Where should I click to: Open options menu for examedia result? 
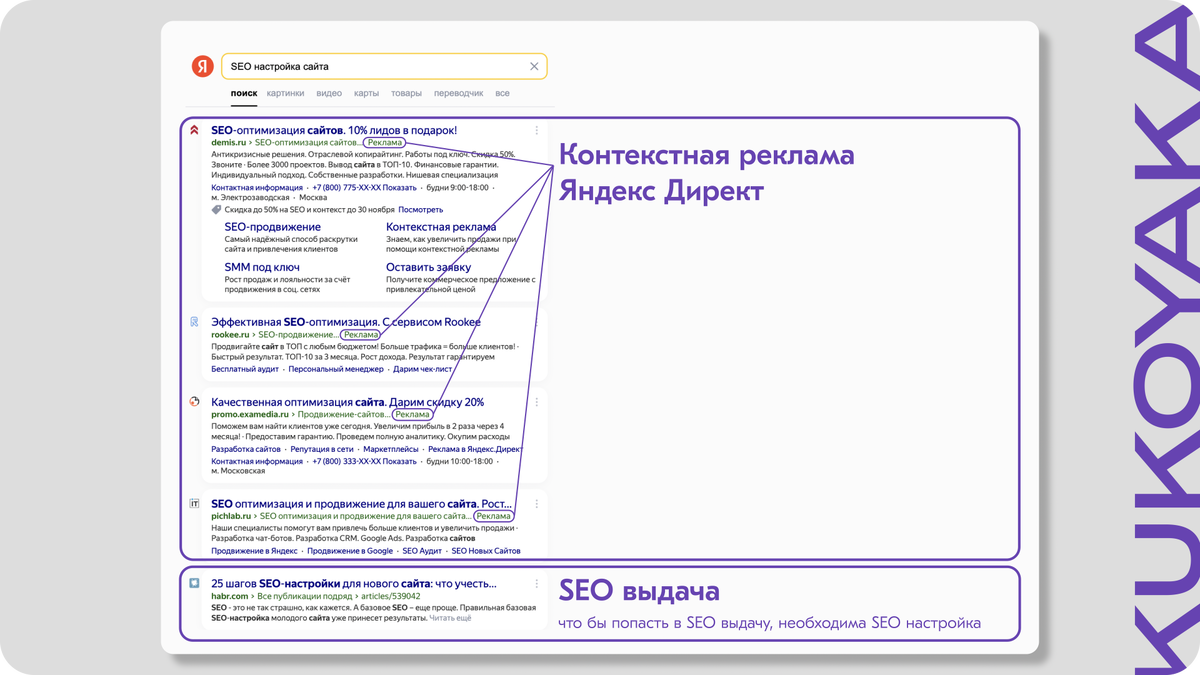[536, 403]
